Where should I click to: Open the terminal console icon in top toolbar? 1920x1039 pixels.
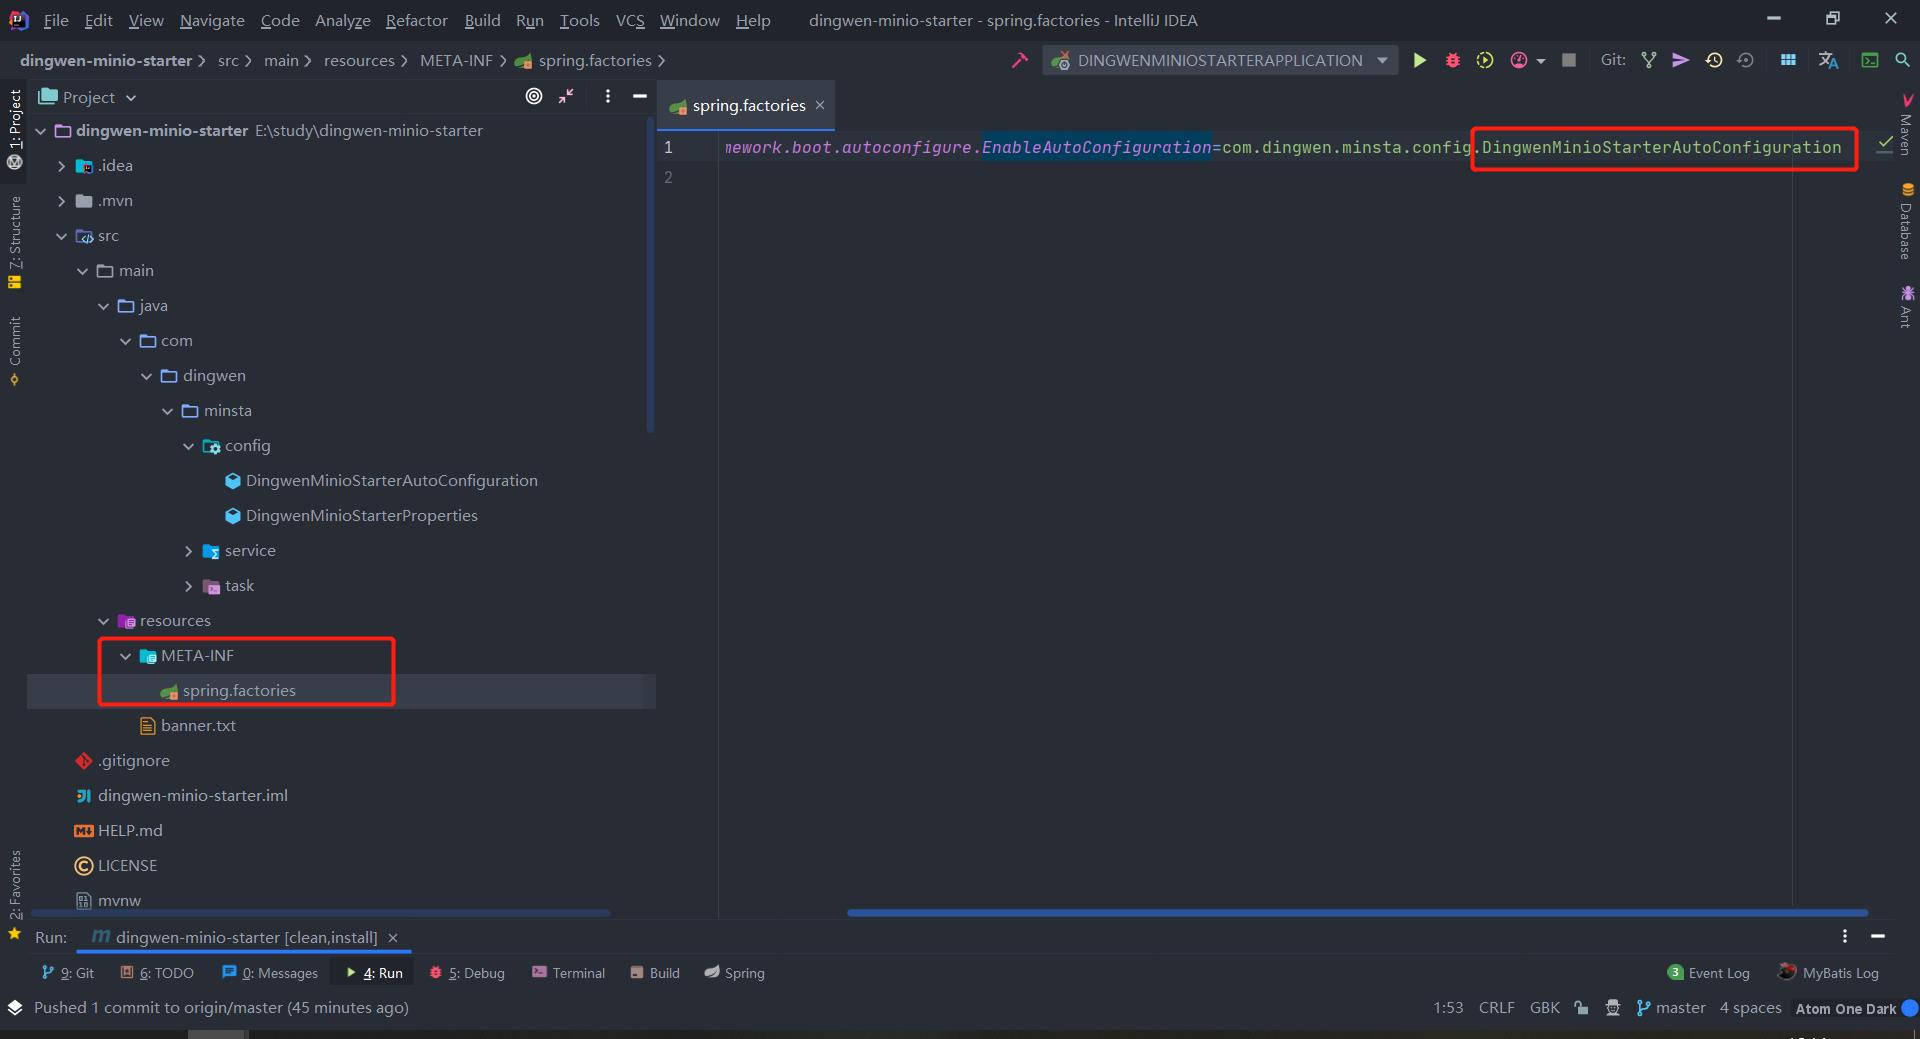pos(1869,61)
